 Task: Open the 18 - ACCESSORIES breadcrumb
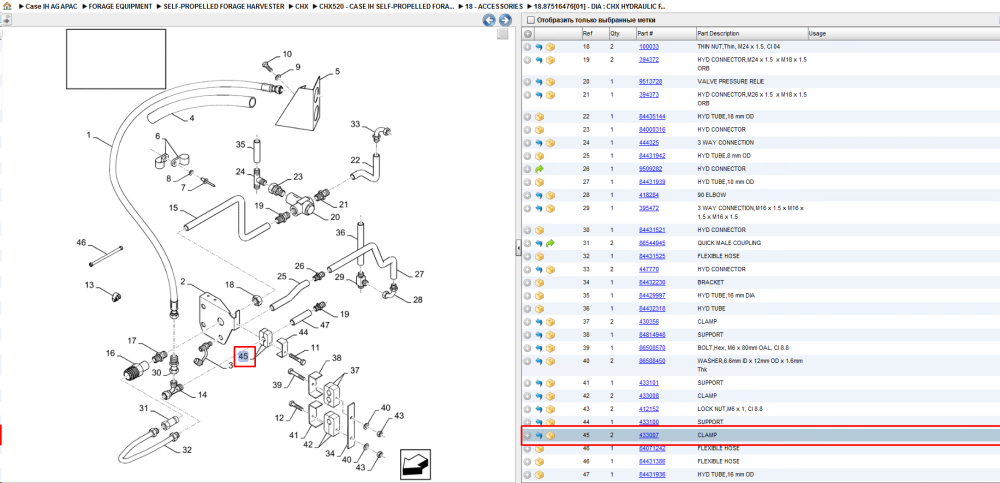(x=494, y=6)
